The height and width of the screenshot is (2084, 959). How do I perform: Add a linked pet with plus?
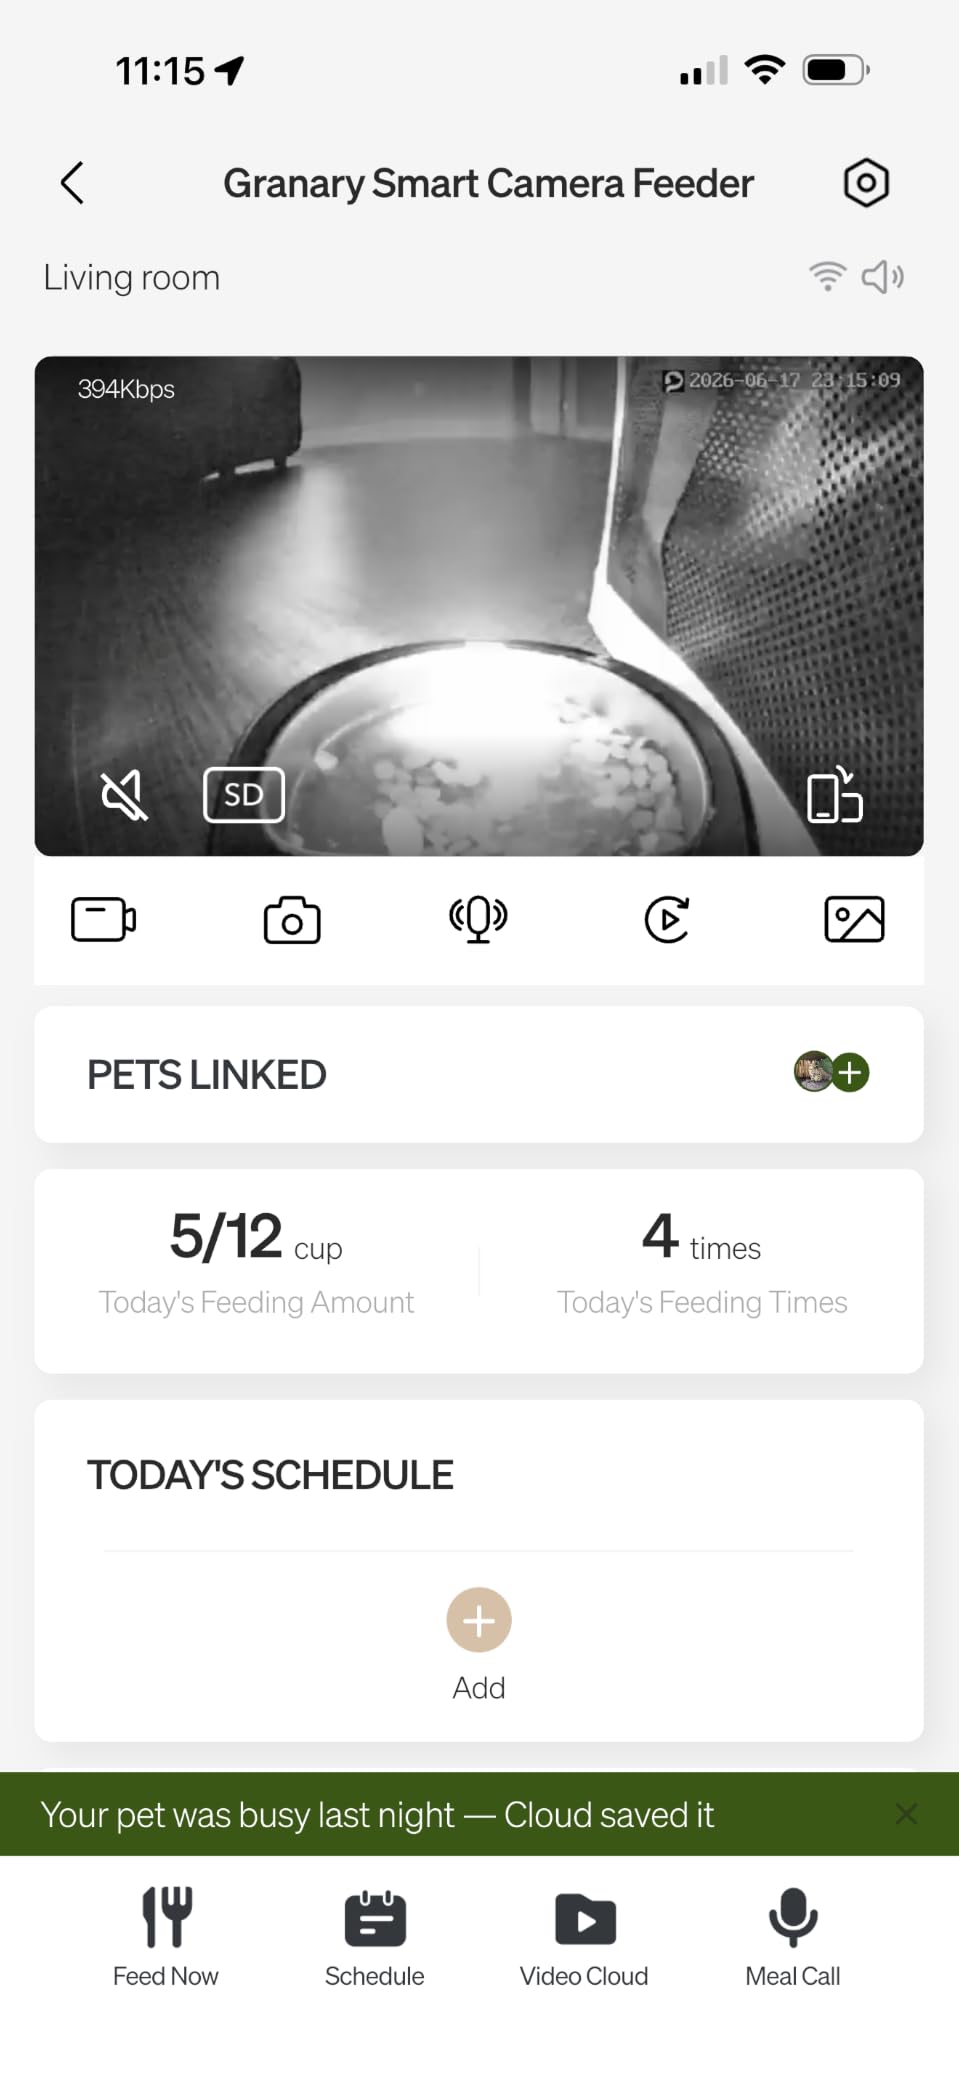(850, 1073)
